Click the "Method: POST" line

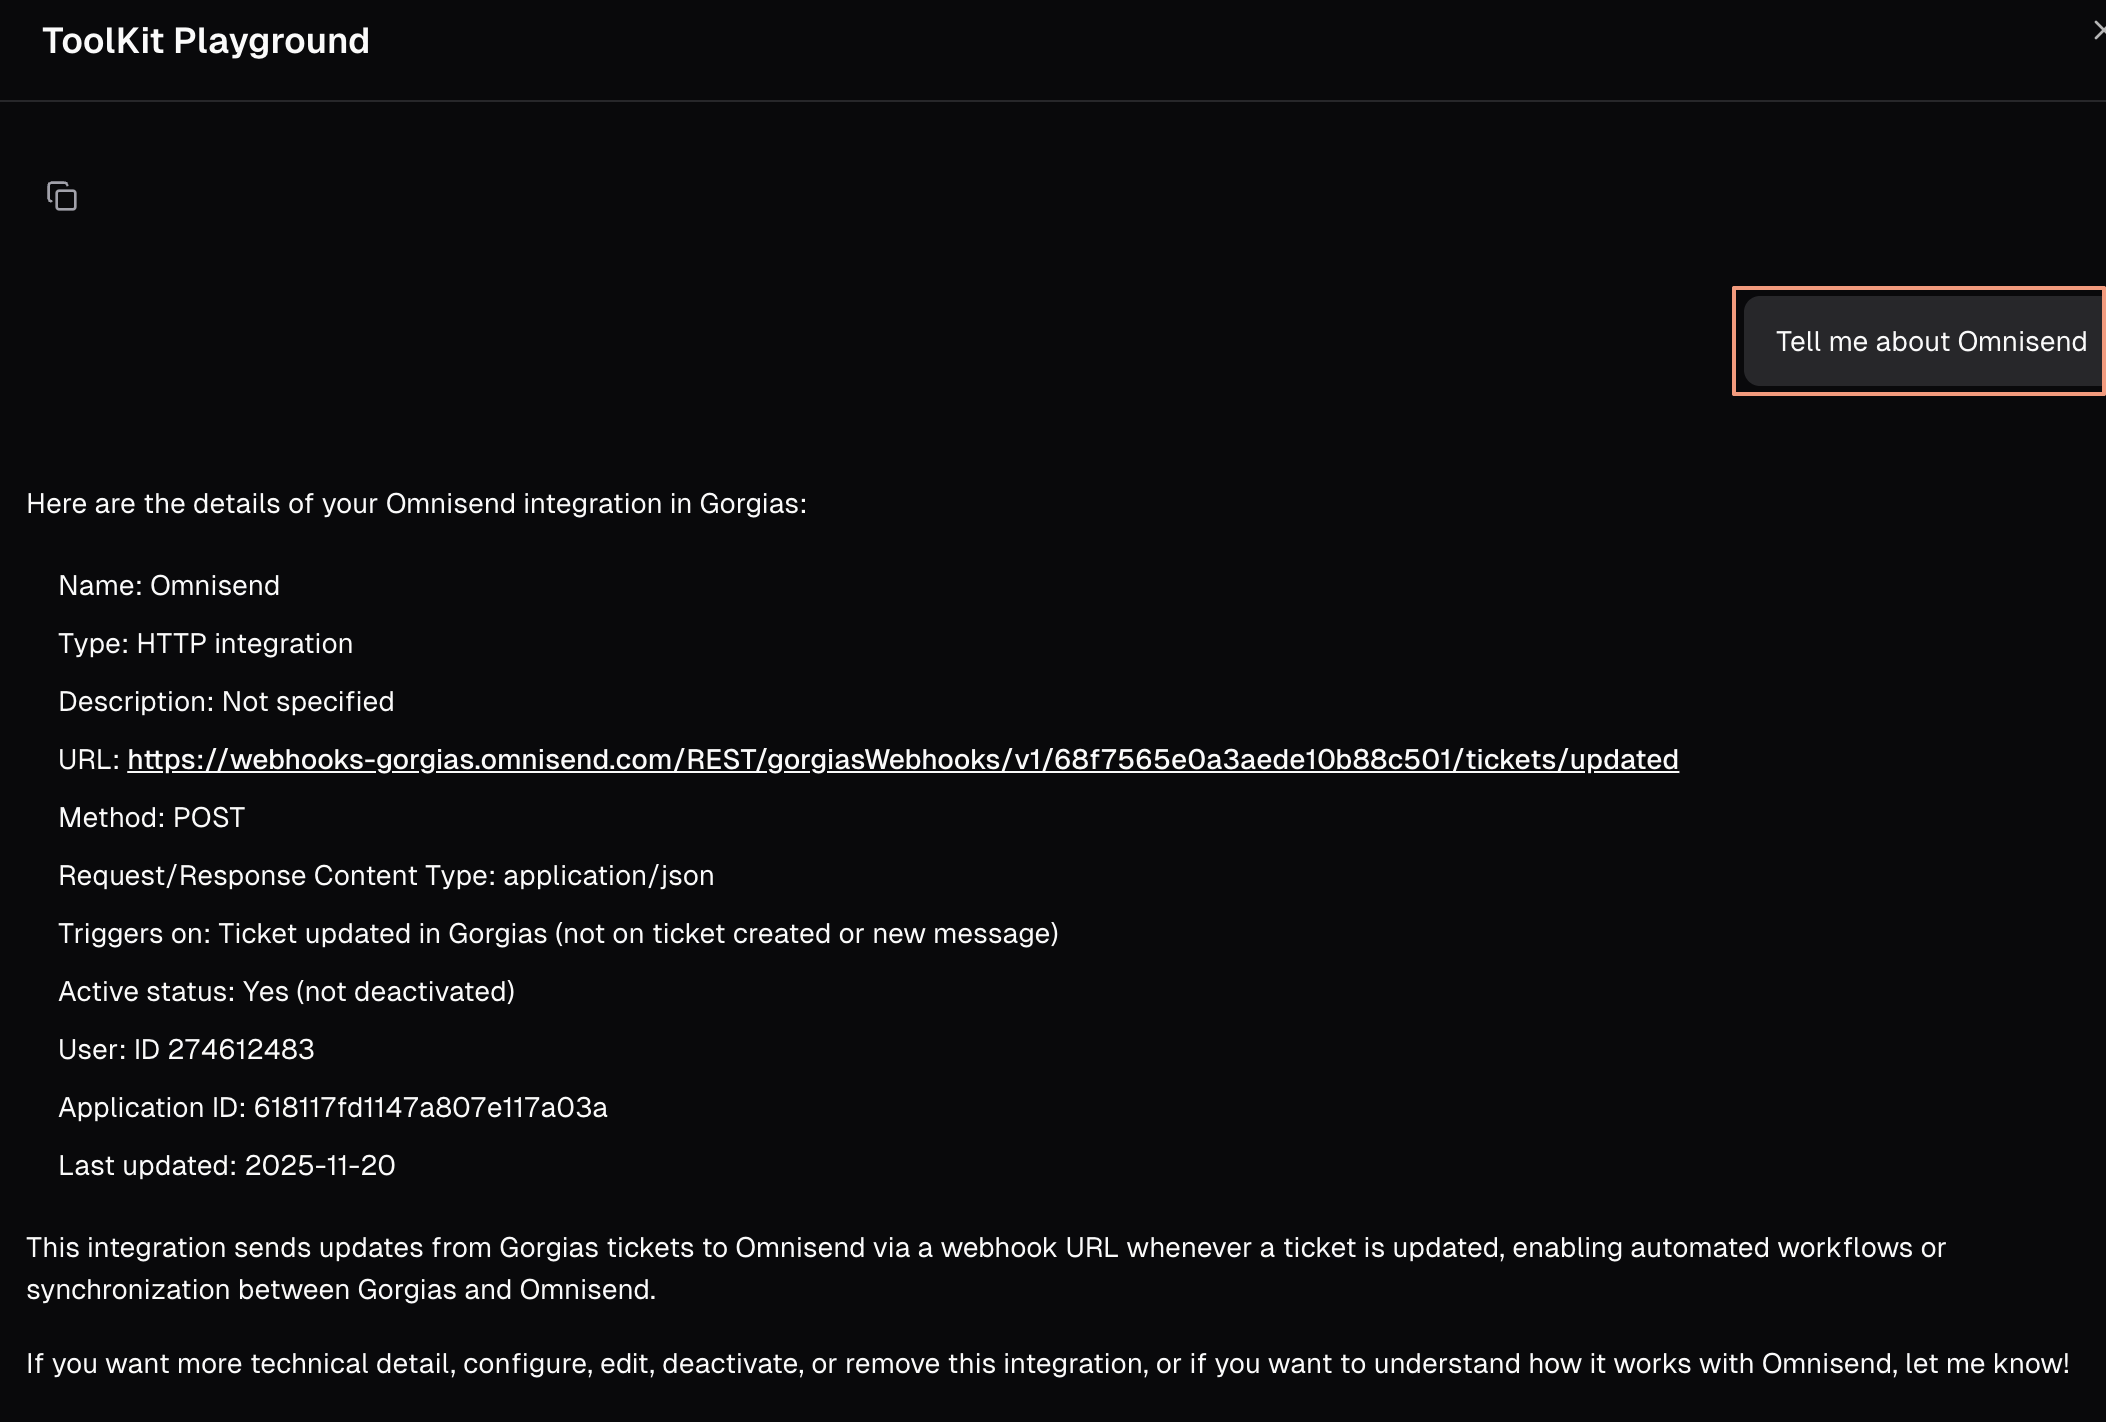pos(151,818)
